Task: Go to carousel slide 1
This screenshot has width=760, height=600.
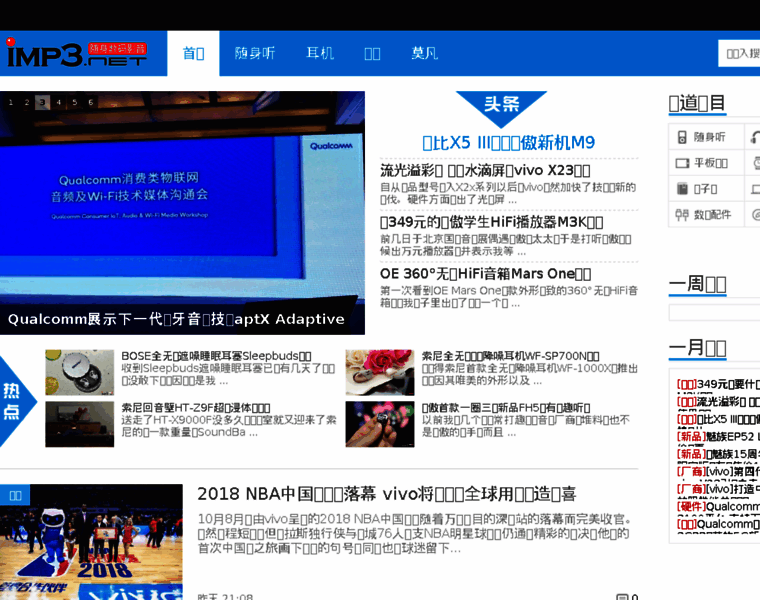Action: (11, 102)
